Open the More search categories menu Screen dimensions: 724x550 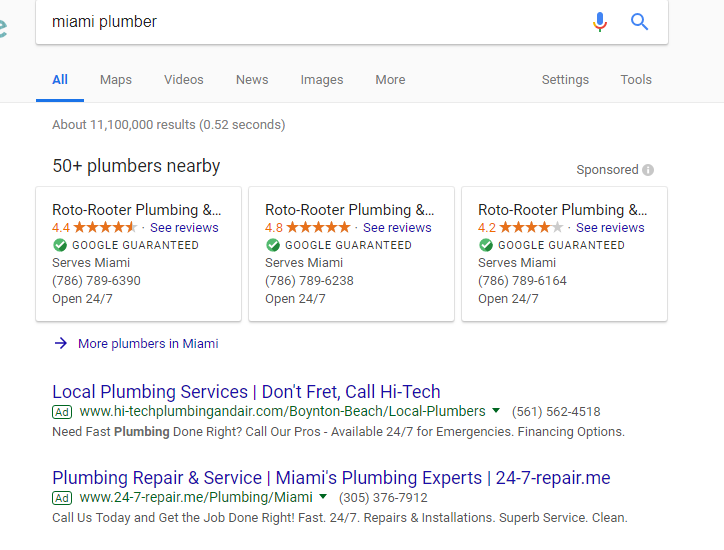tap(390, 80)
